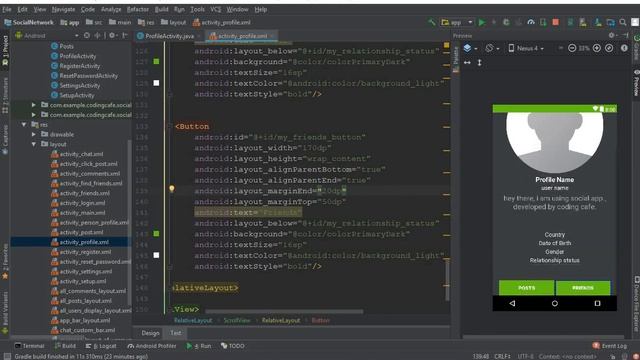Show preview warnings and errors icon

click(x=624, y=48)
